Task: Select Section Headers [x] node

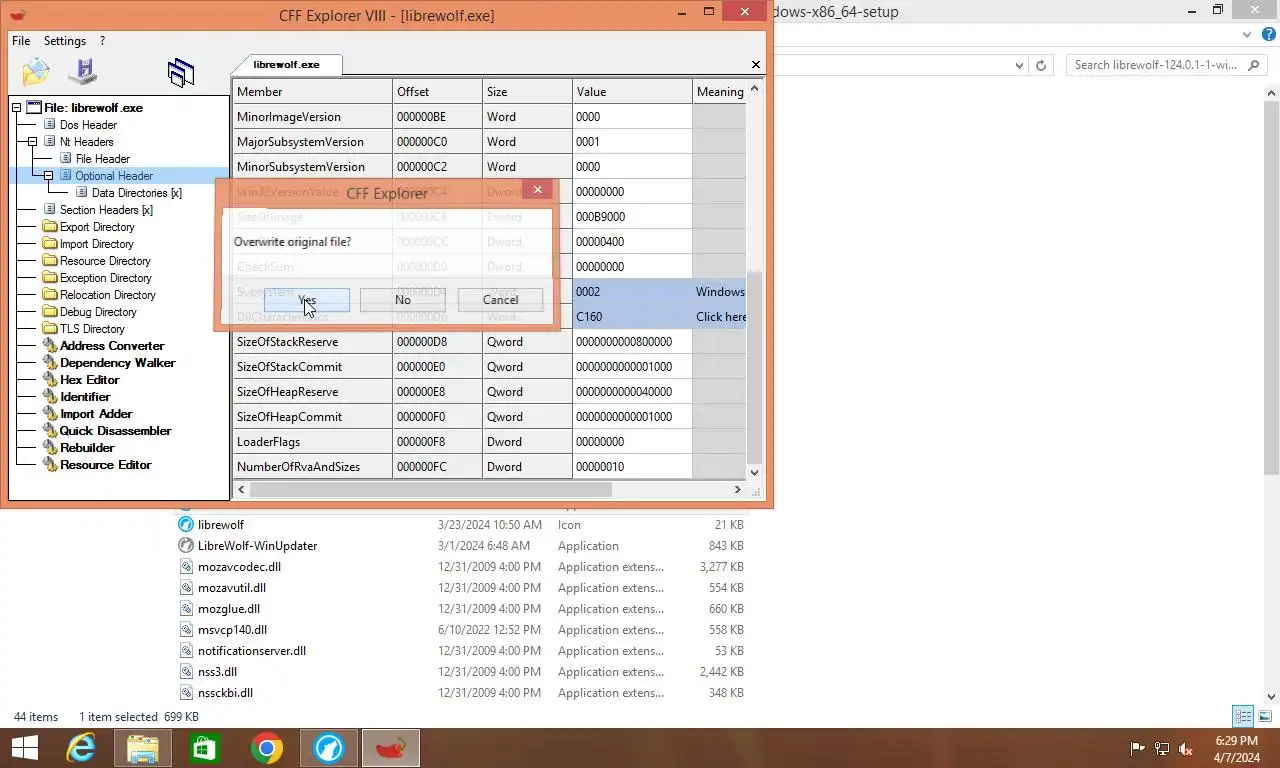Action: 106,210
